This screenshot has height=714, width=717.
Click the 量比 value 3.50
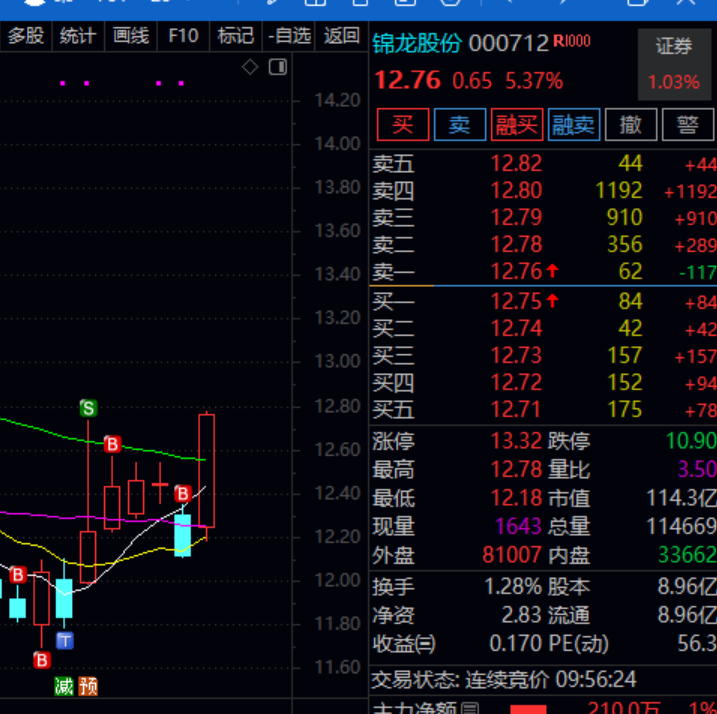[697, 469]
